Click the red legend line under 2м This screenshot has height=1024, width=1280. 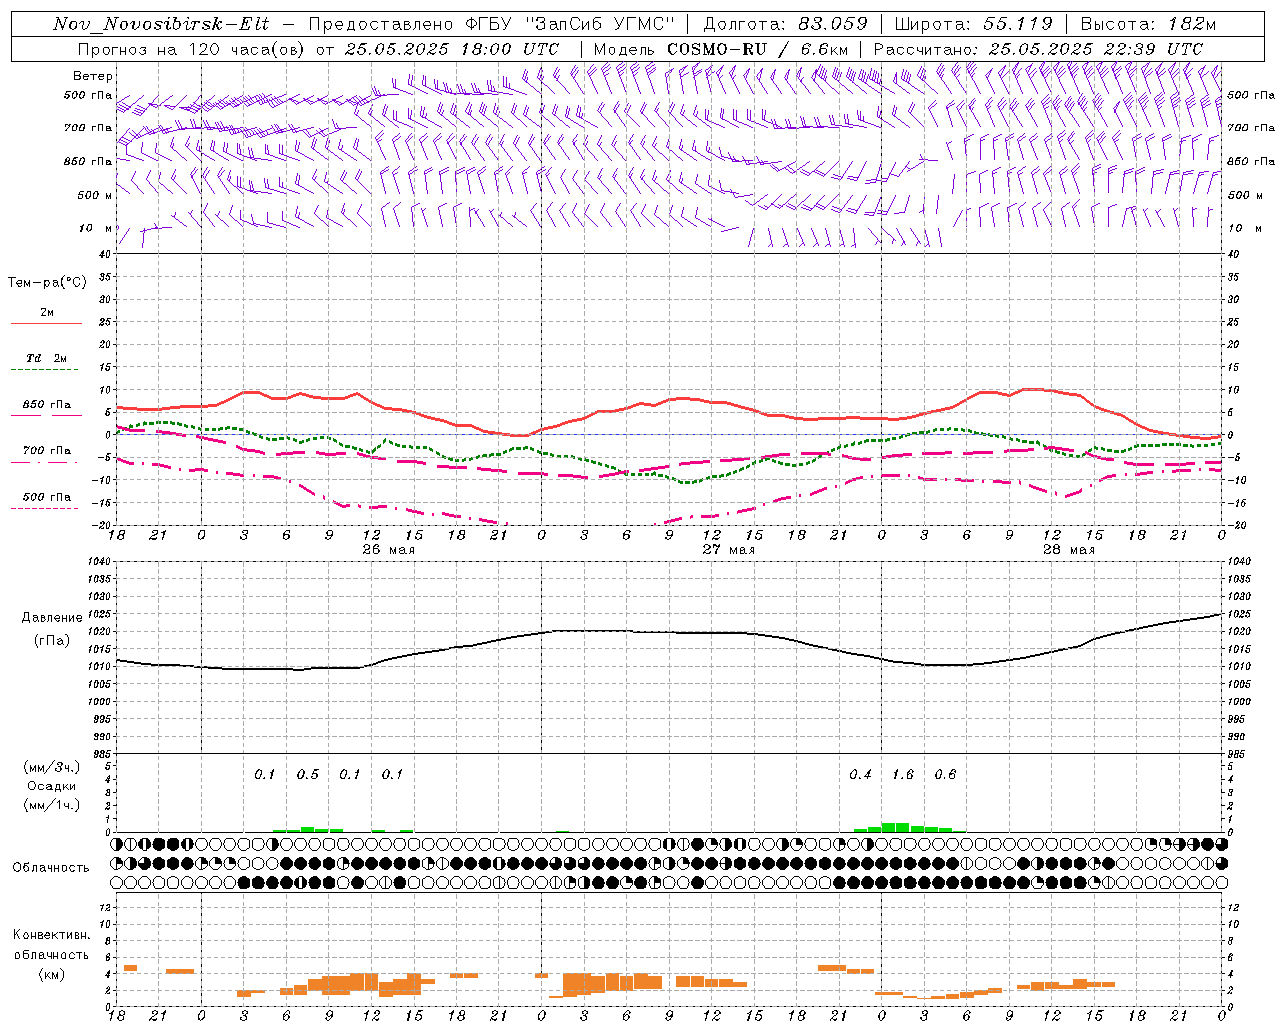click(46, 323)
